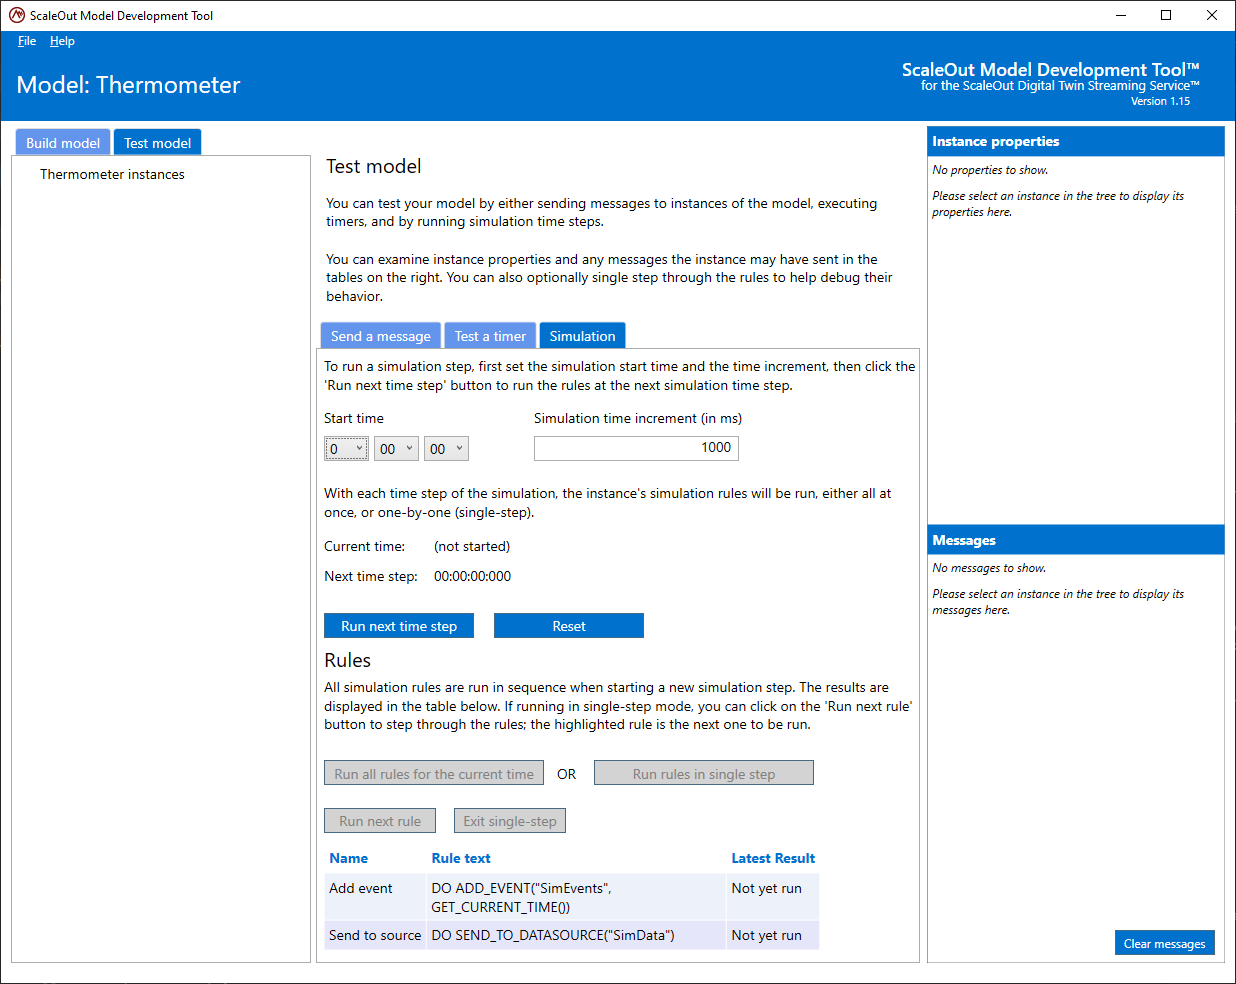Open the File menu
1236x984 pixels.
click(27, 41)
